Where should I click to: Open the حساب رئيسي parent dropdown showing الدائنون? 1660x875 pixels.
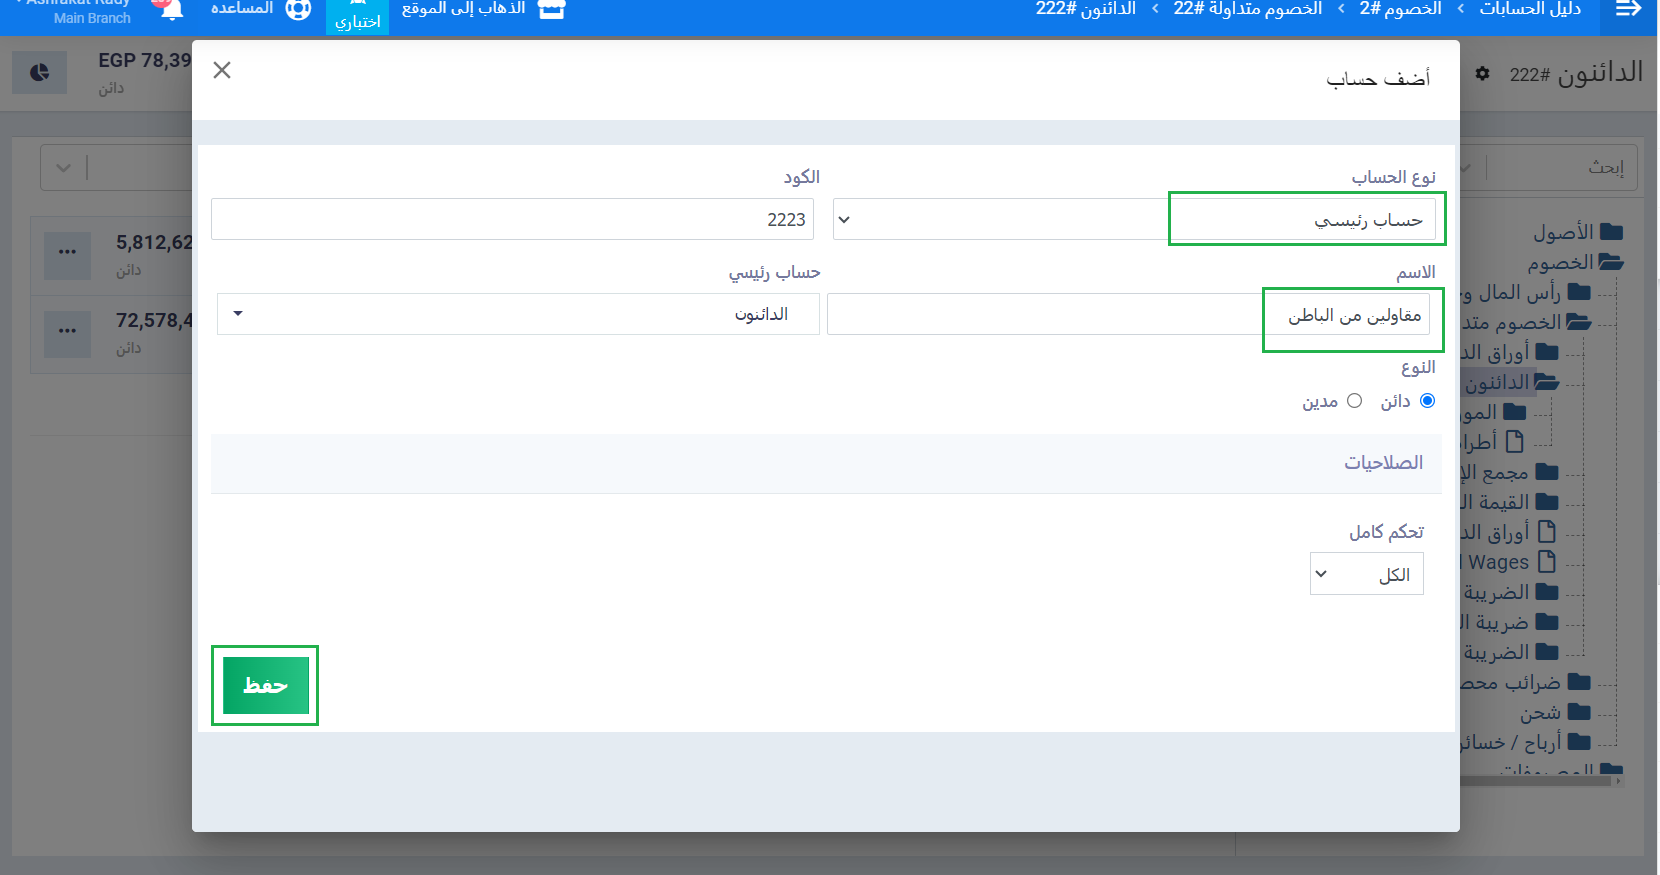tap(518, 314)
